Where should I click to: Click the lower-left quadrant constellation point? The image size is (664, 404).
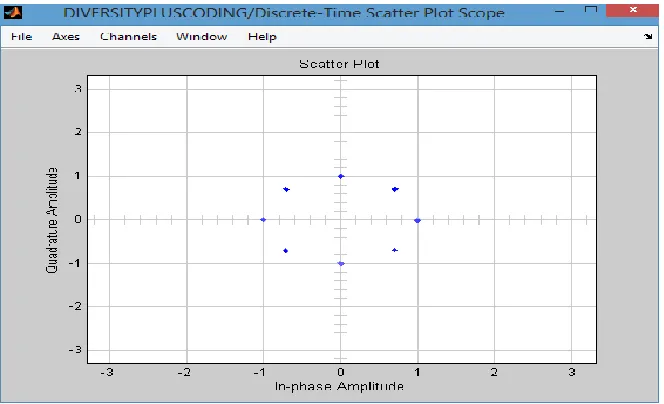click(285, 251)
